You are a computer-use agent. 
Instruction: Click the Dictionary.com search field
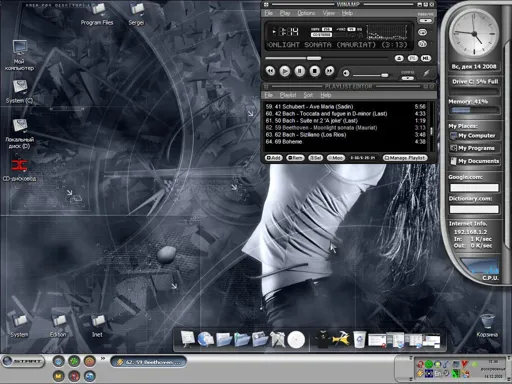474,209
